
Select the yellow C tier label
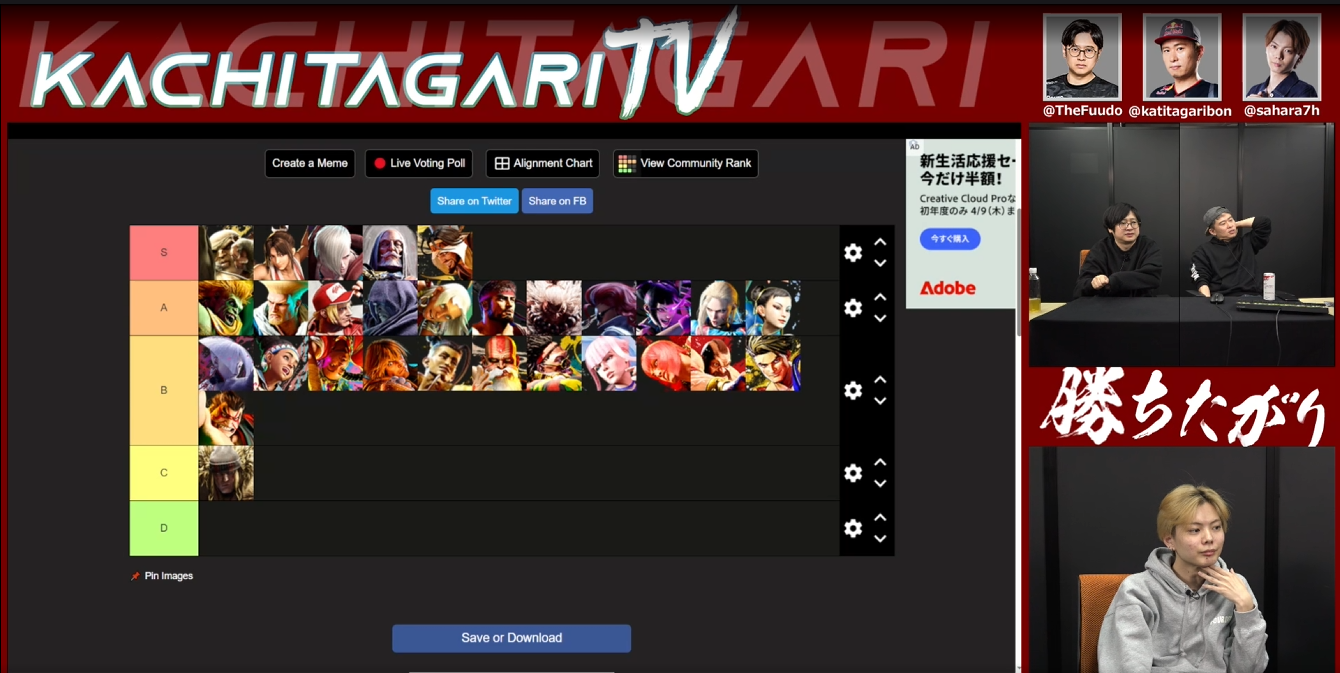point(164,473)
